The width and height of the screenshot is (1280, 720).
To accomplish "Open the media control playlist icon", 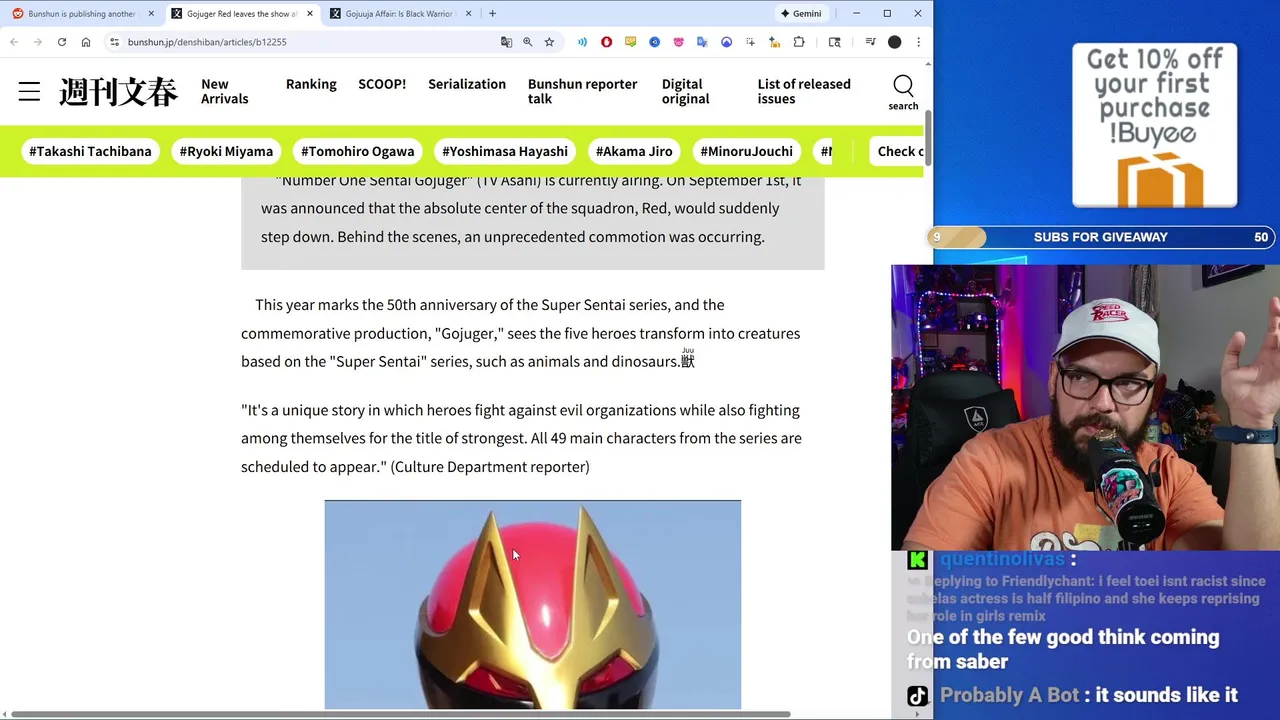I will click(x=870, y=42).
